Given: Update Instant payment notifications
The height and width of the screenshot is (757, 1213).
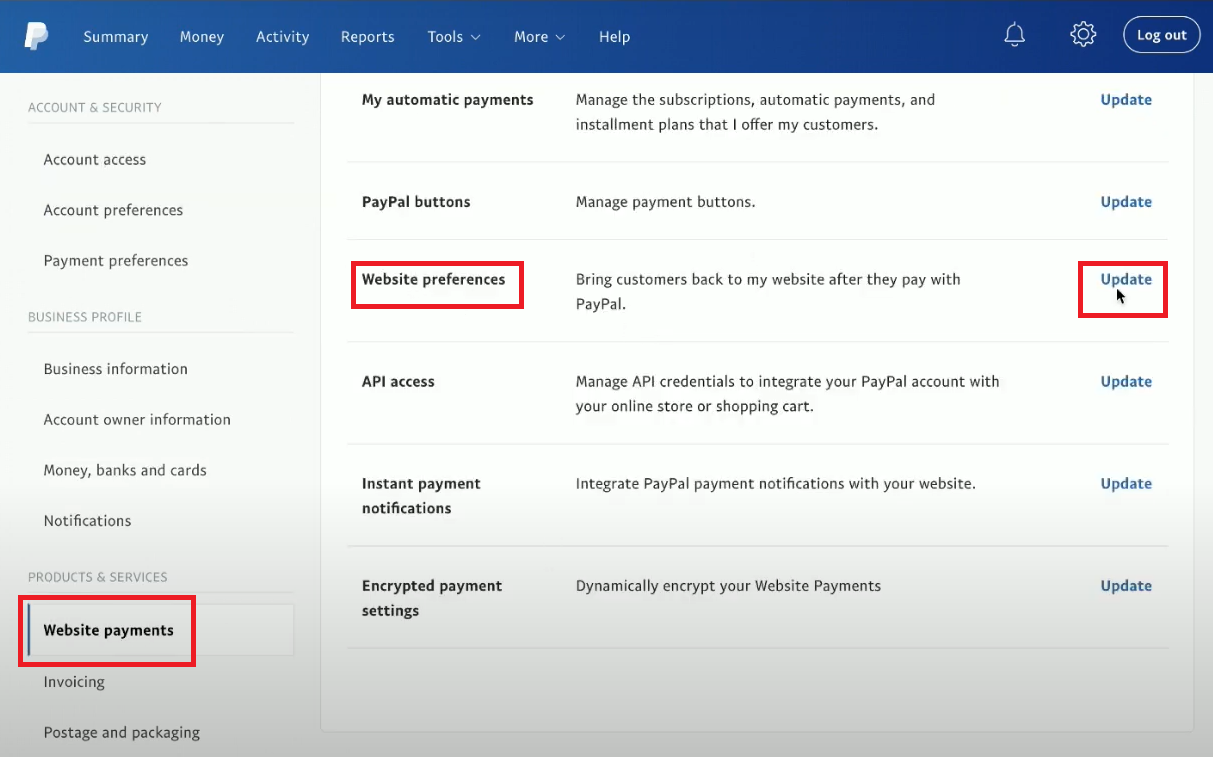Looking at the screenshot, I should pyautogui.click(x=1126, y=484).
